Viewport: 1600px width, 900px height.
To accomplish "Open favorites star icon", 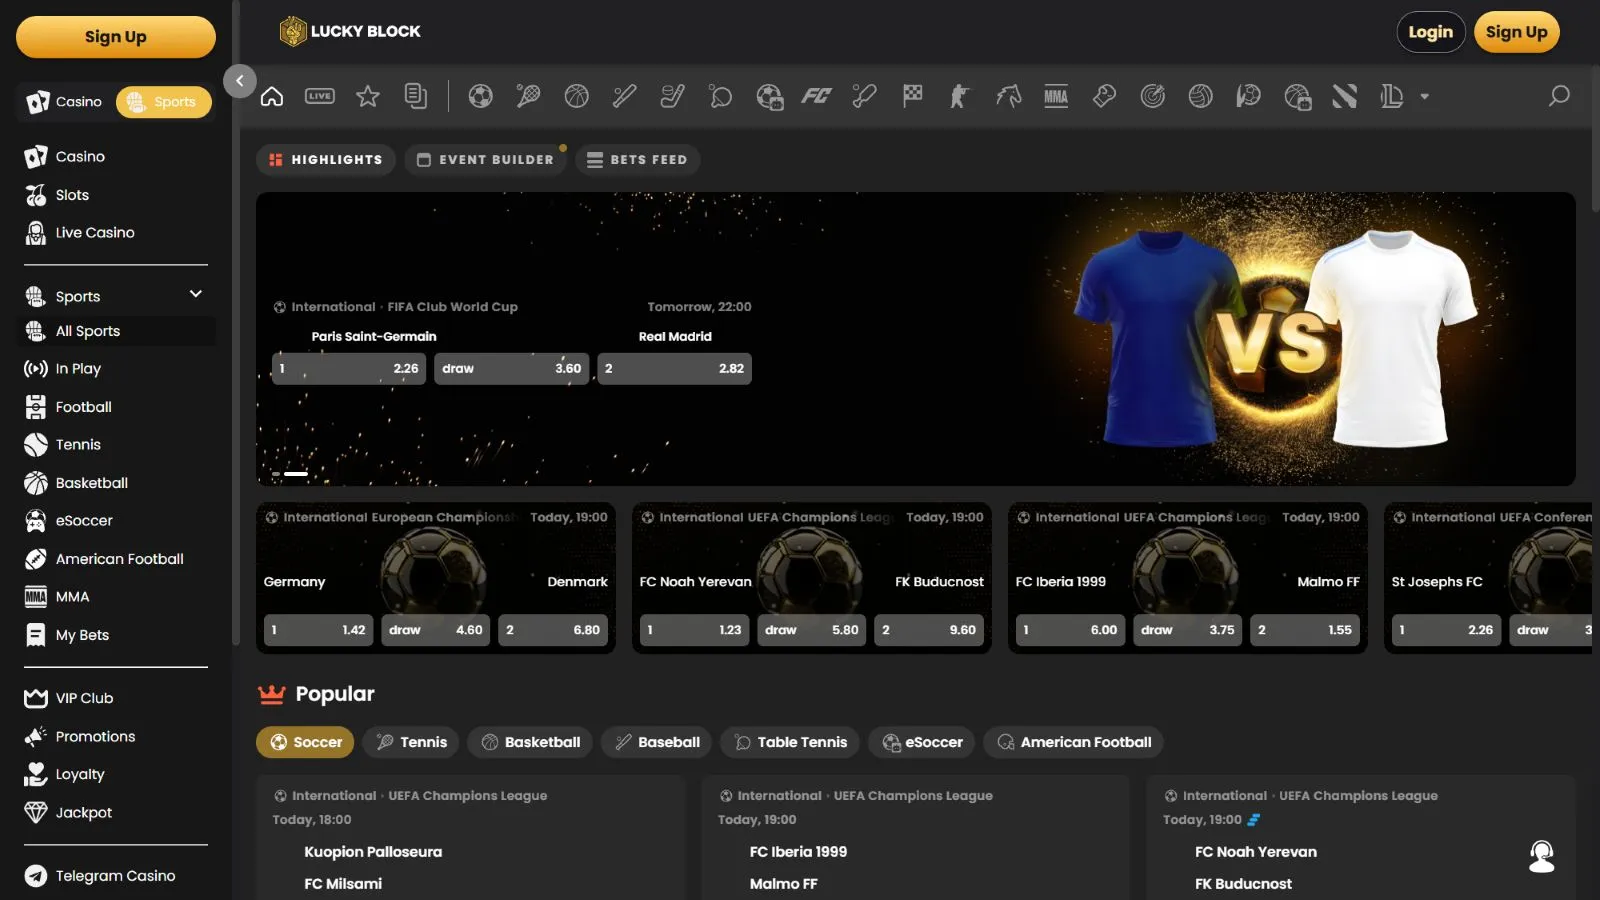I will (x=368, y=96).
